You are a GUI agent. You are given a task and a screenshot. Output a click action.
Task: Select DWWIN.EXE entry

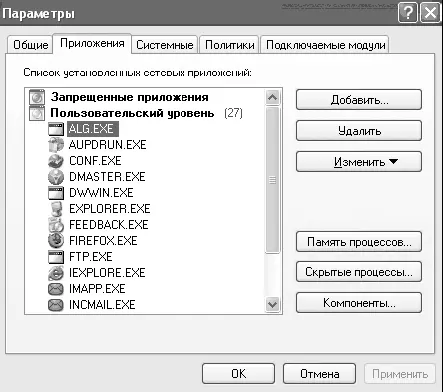(x=101, y=193)
